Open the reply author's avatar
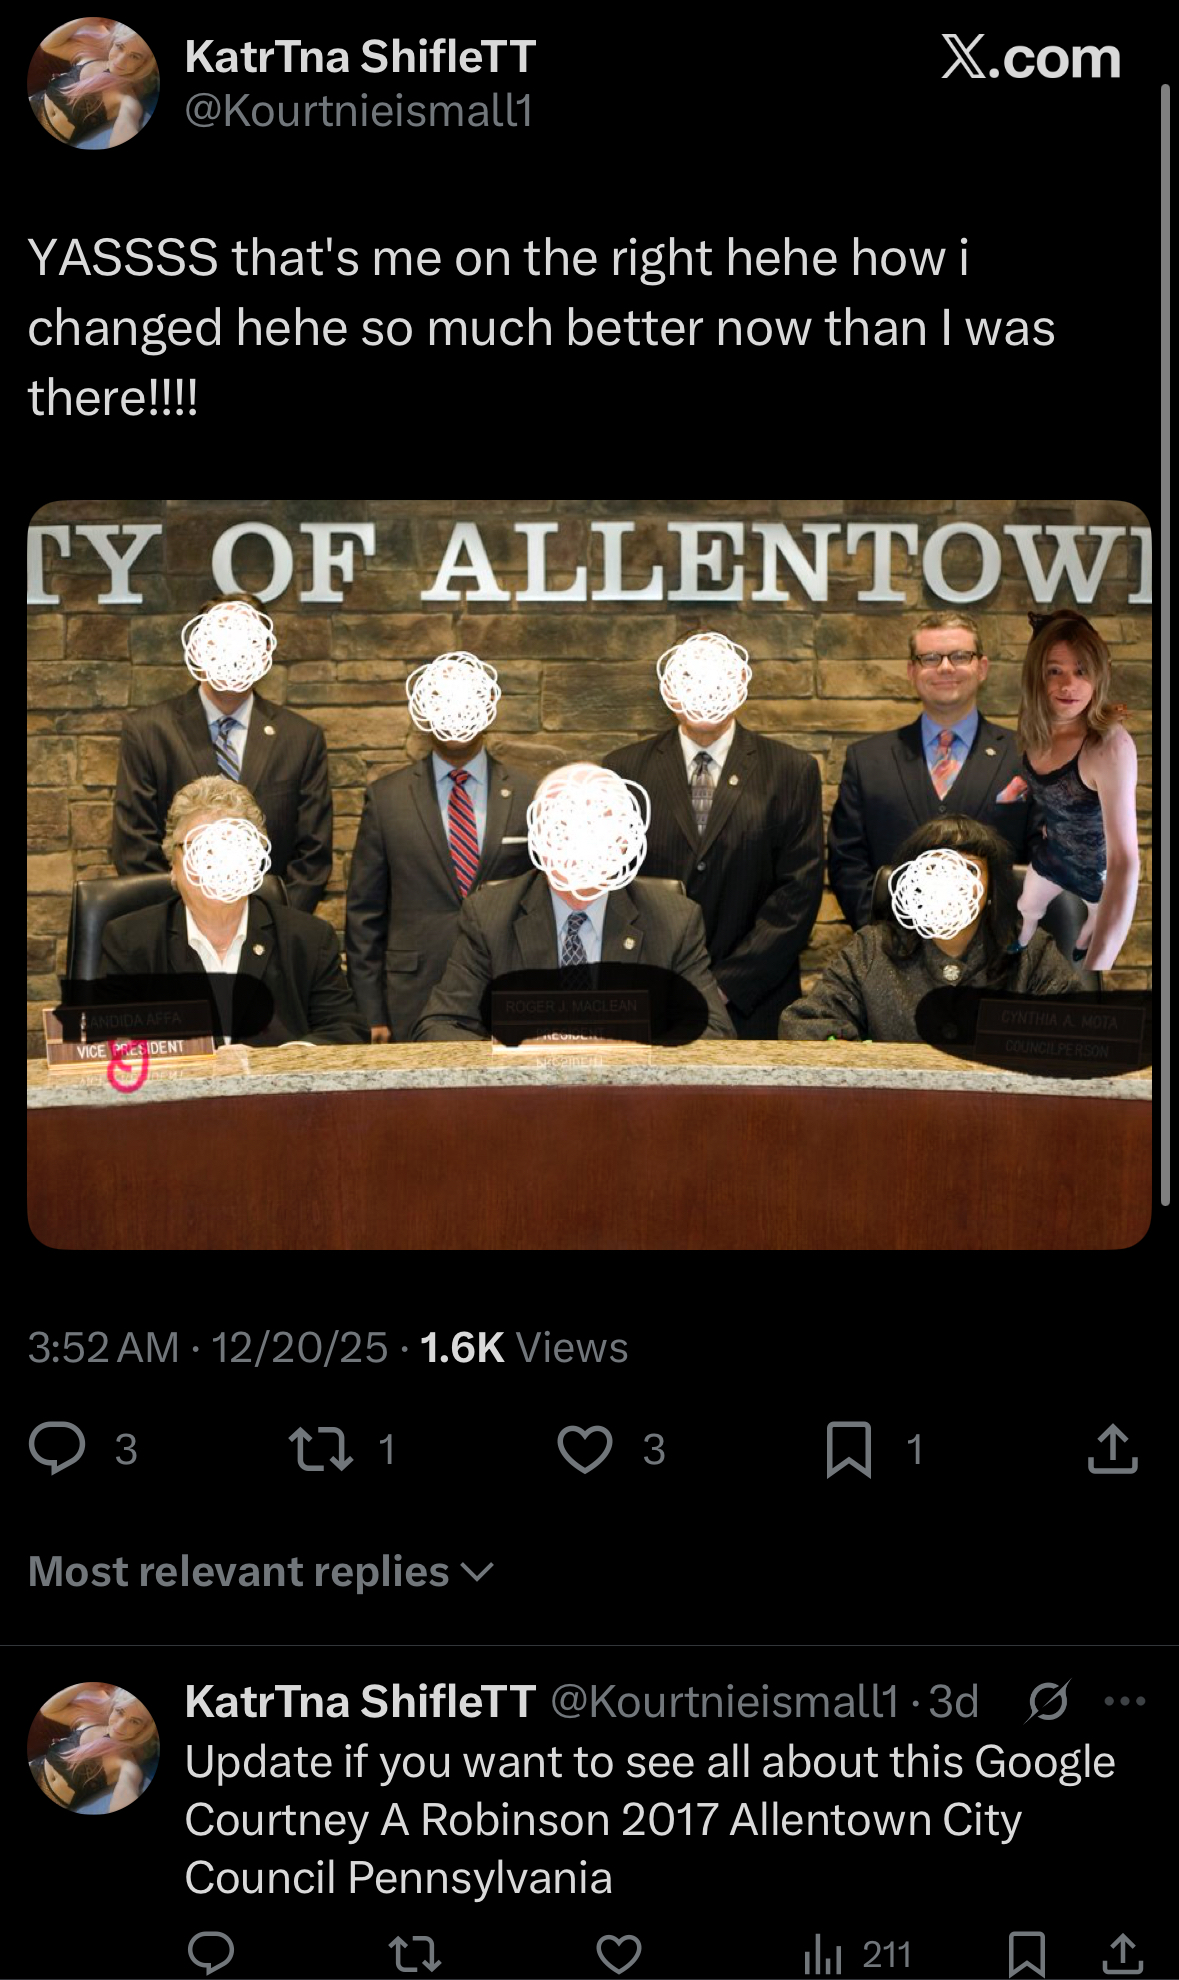1179x1980 pixels. click(93, 1747)
